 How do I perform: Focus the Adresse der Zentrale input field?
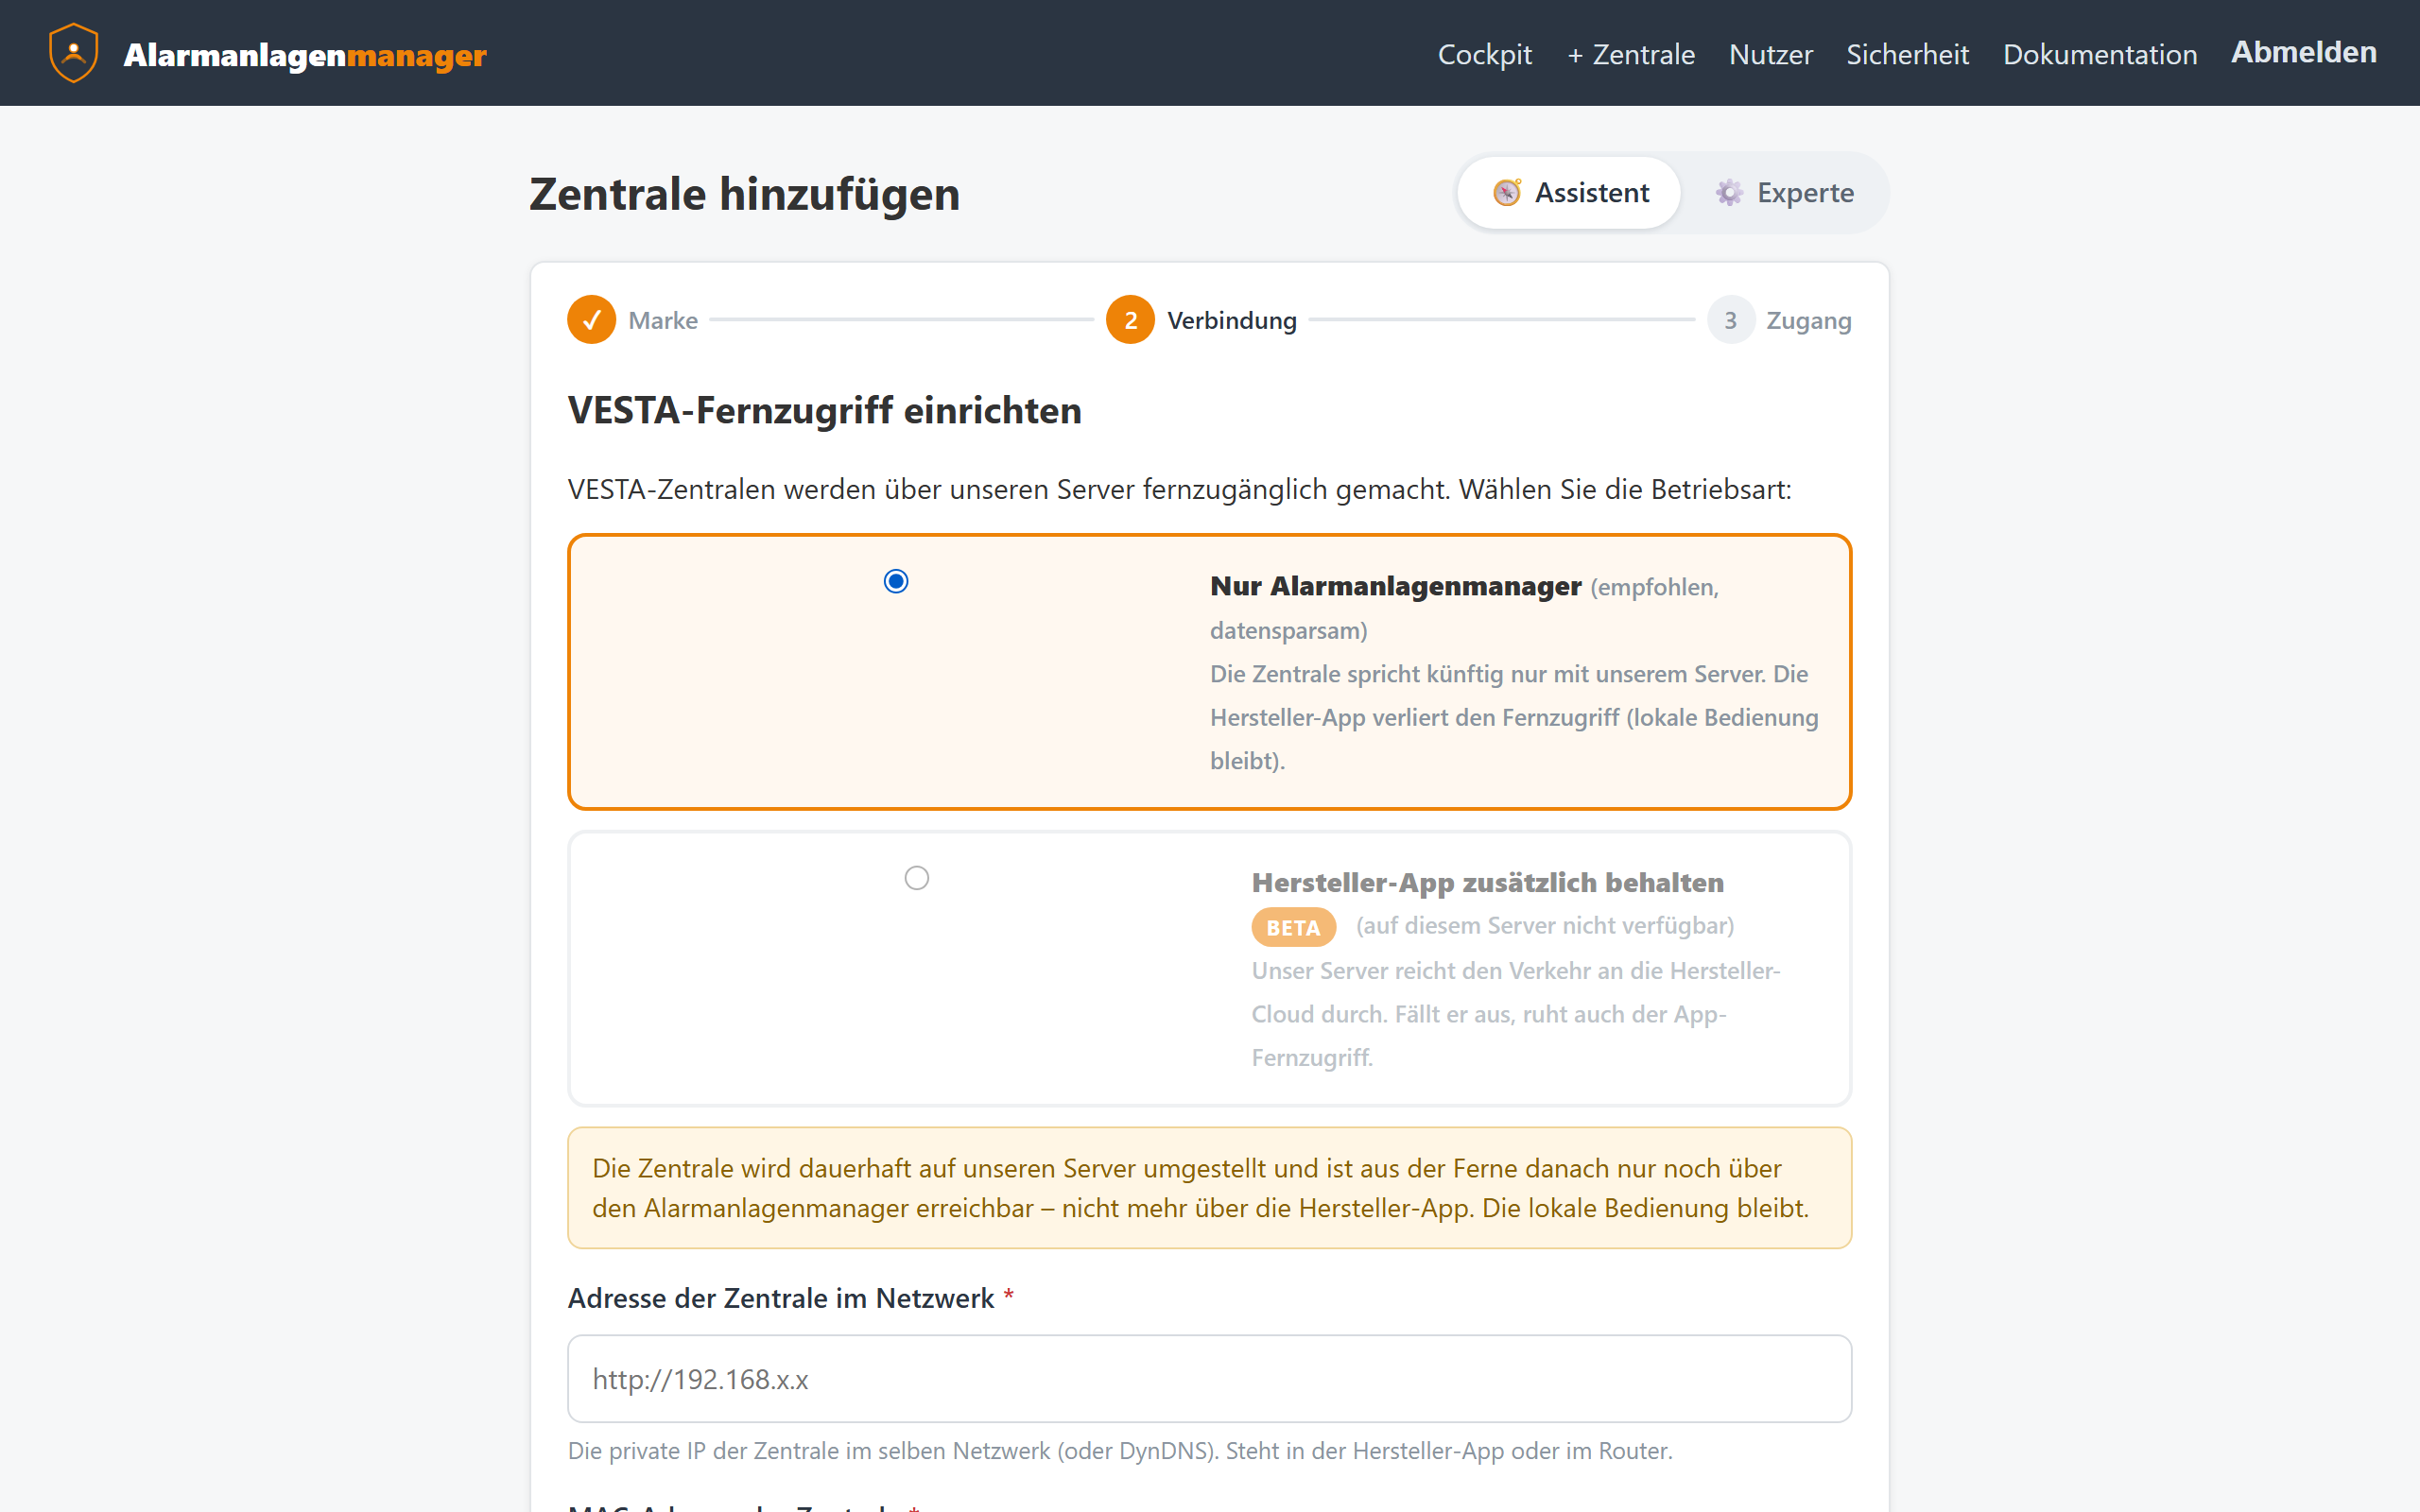pos(1209,1379)
